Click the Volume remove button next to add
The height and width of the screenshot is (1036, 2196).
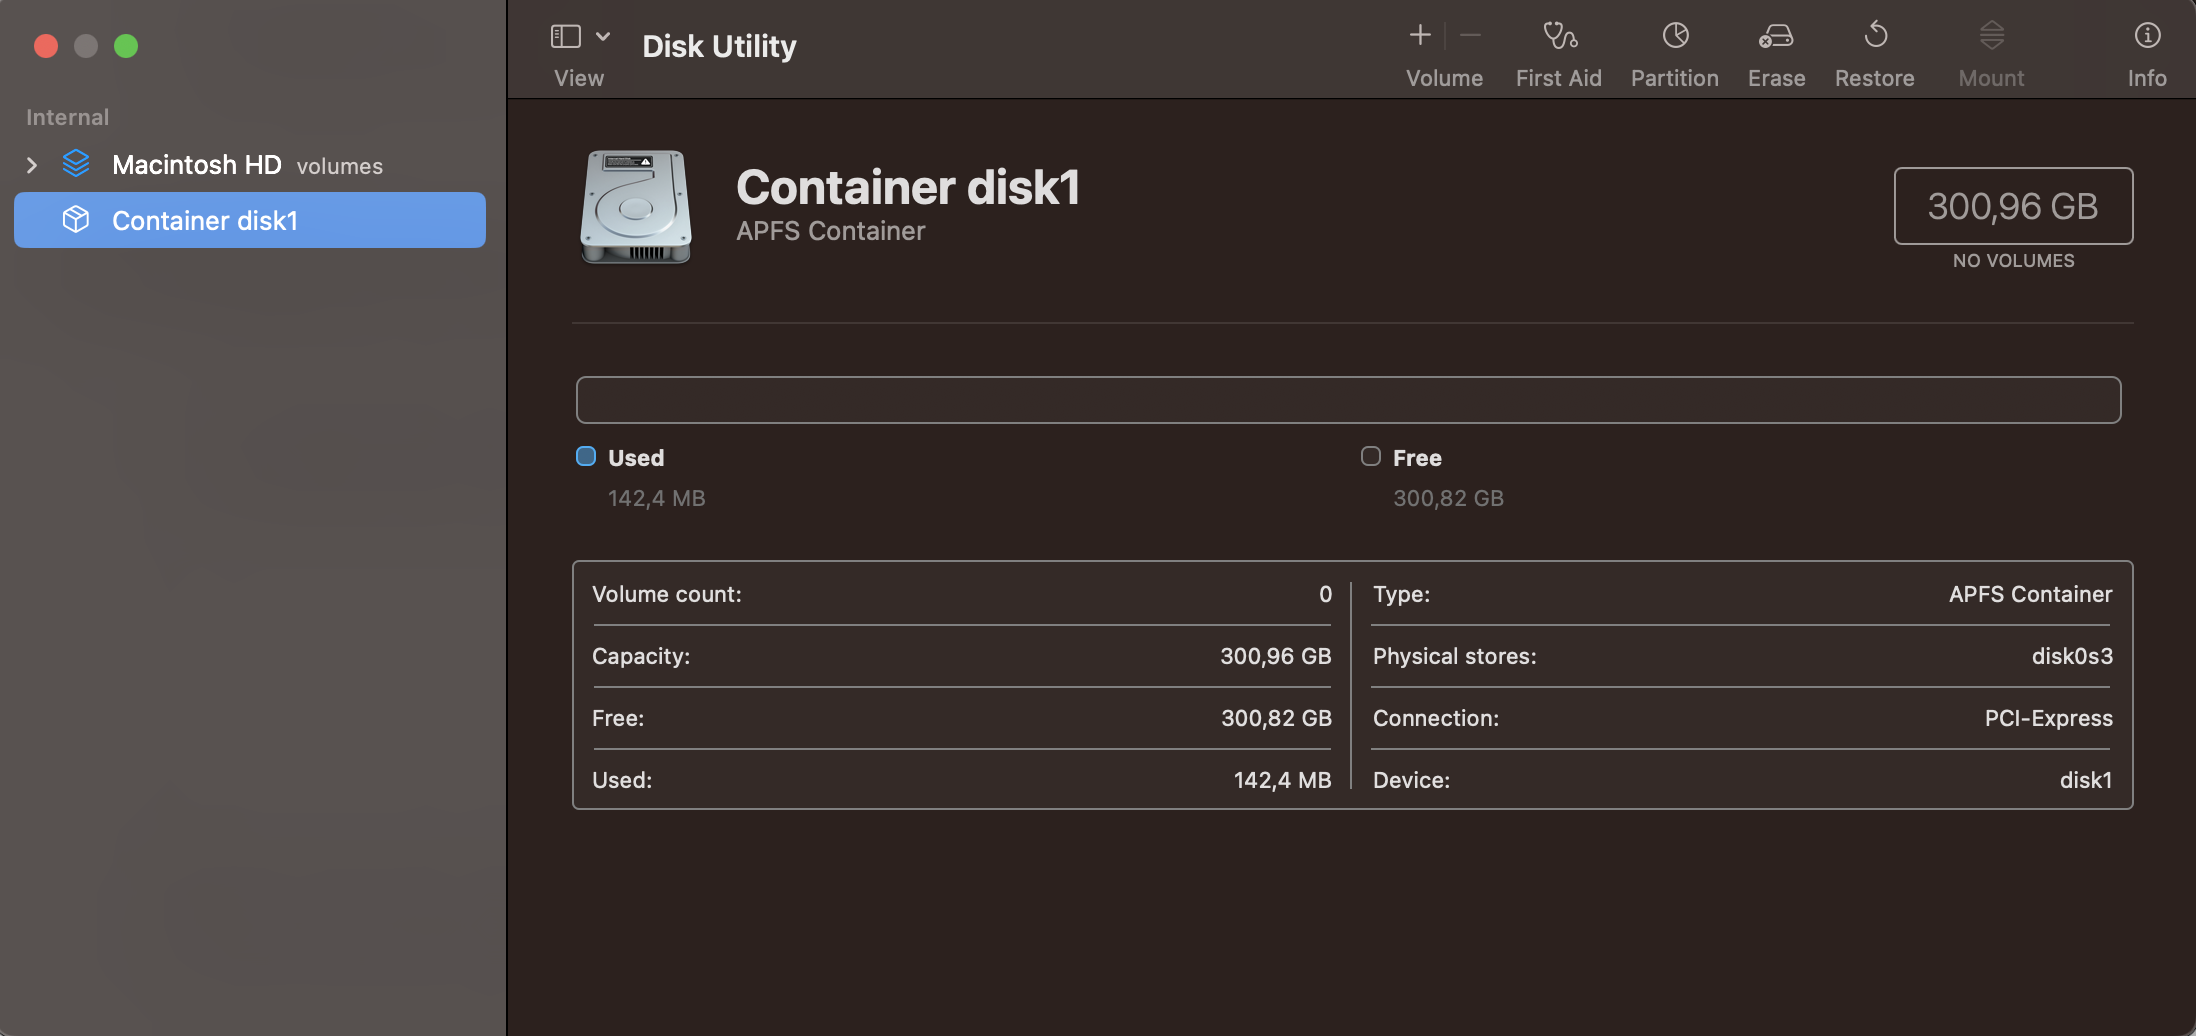pos(1470,36)
